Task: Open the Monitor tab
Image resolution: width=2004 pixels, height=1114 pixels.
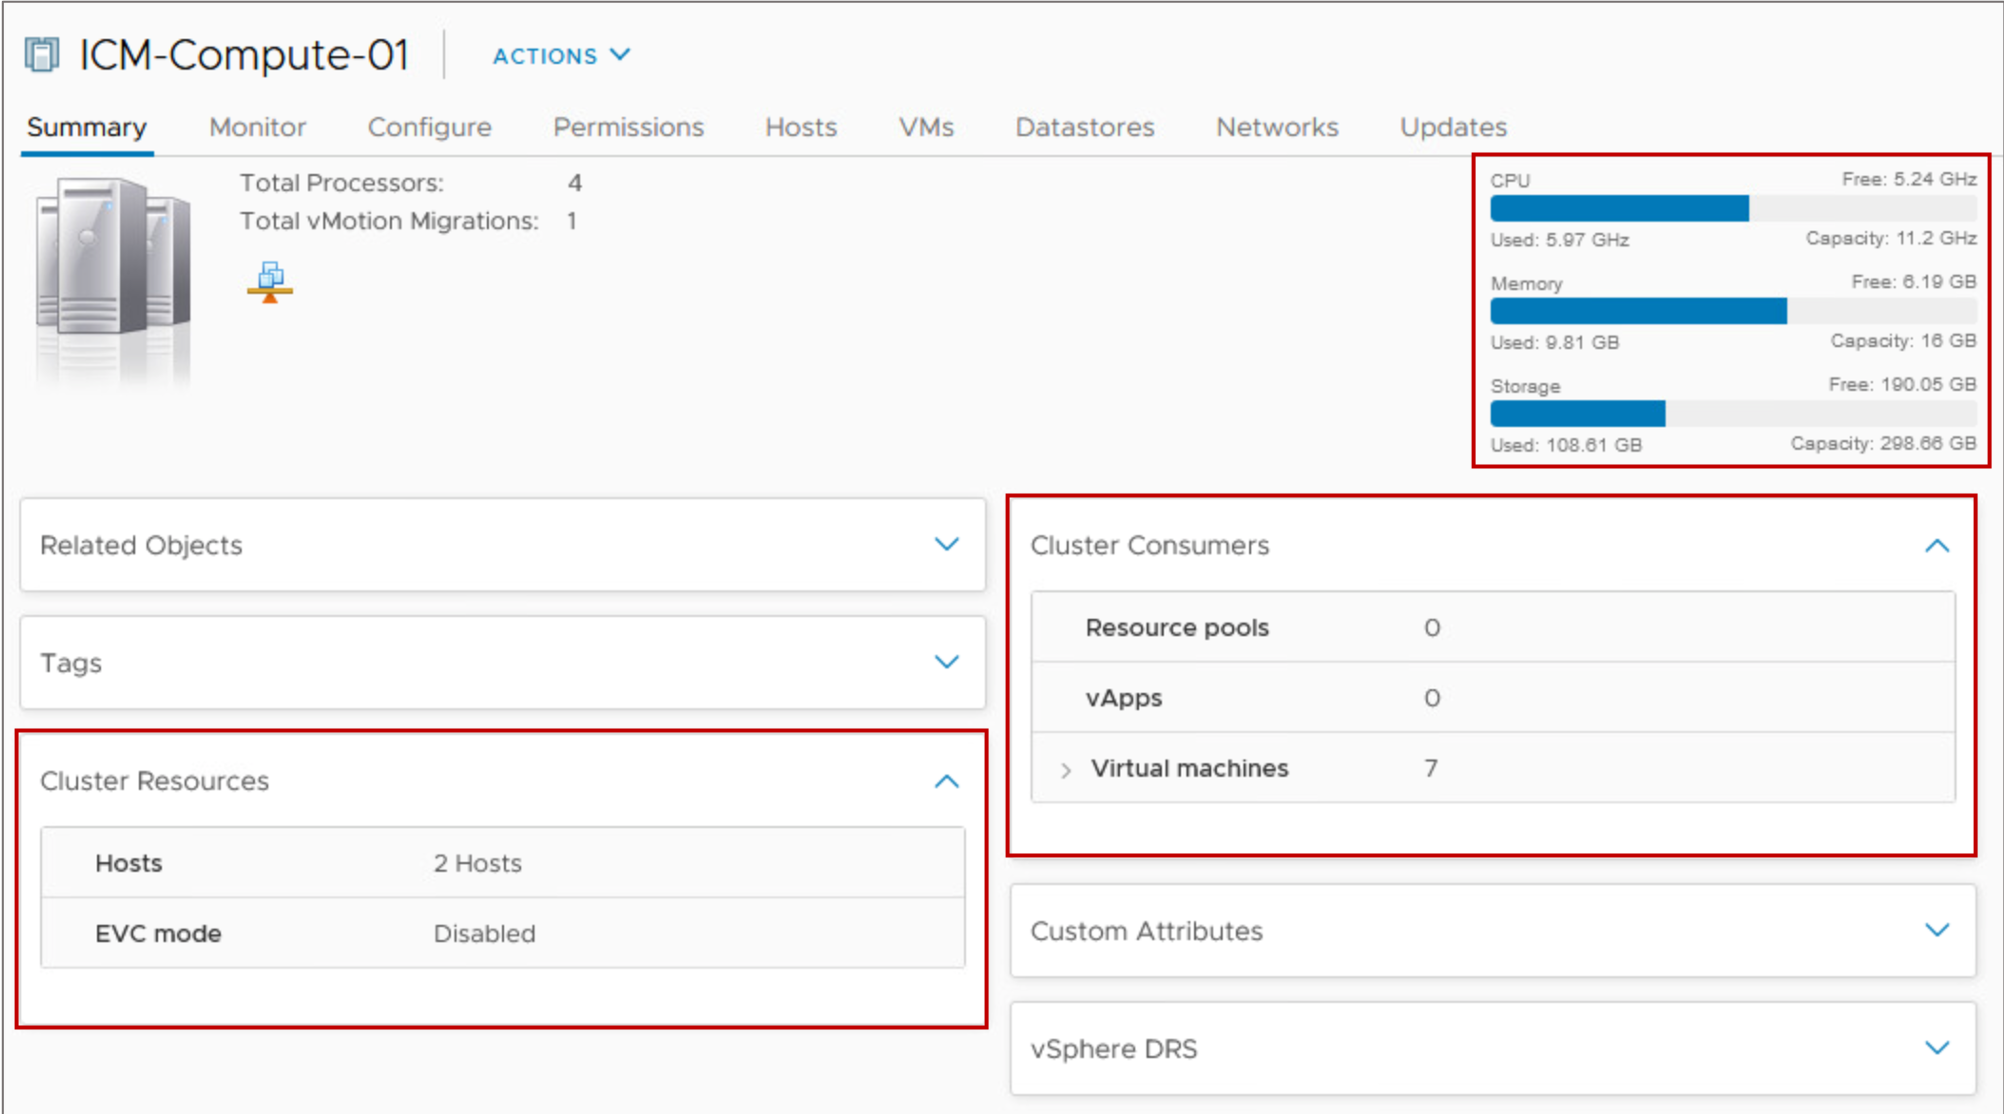Action: click(258, 127)
